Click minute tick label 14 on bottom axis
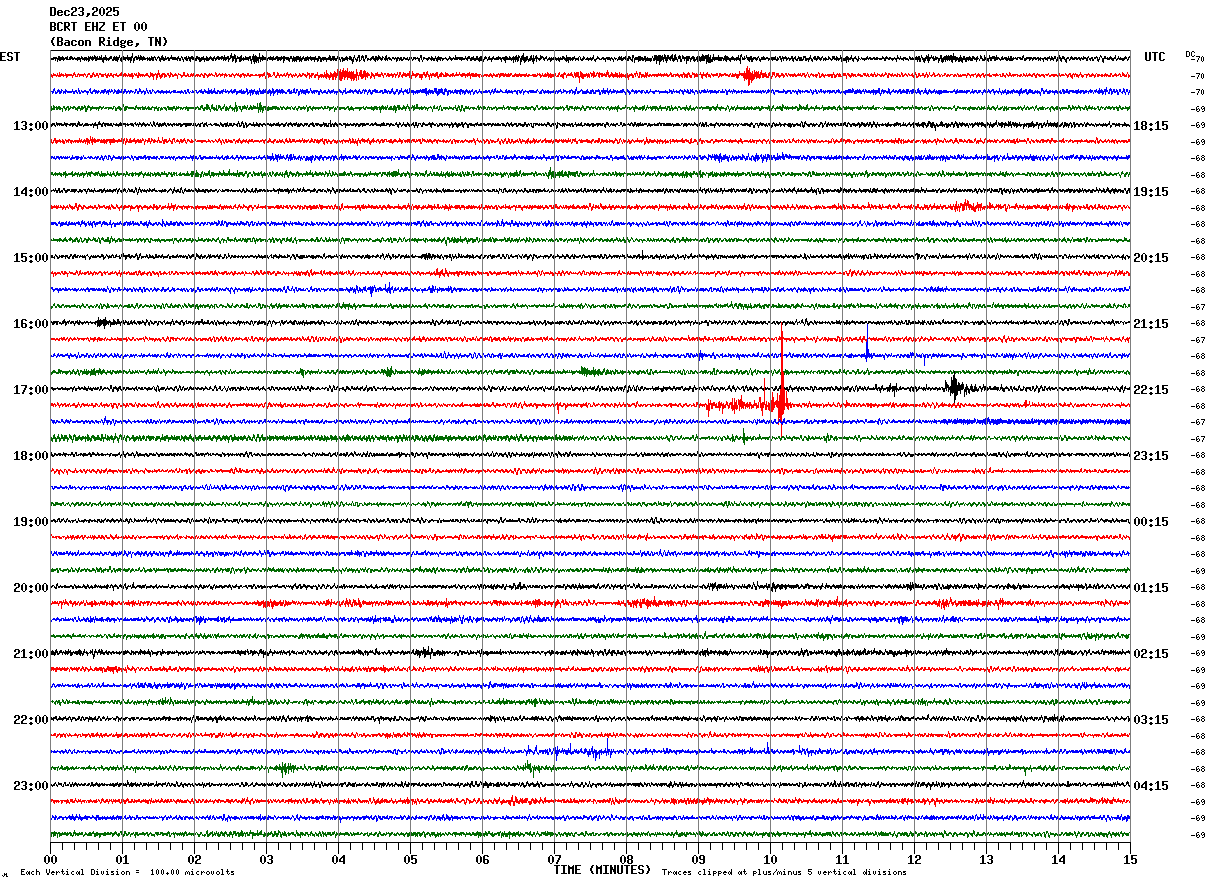Screen dimensions: 1210x886 click(1058, 859)
